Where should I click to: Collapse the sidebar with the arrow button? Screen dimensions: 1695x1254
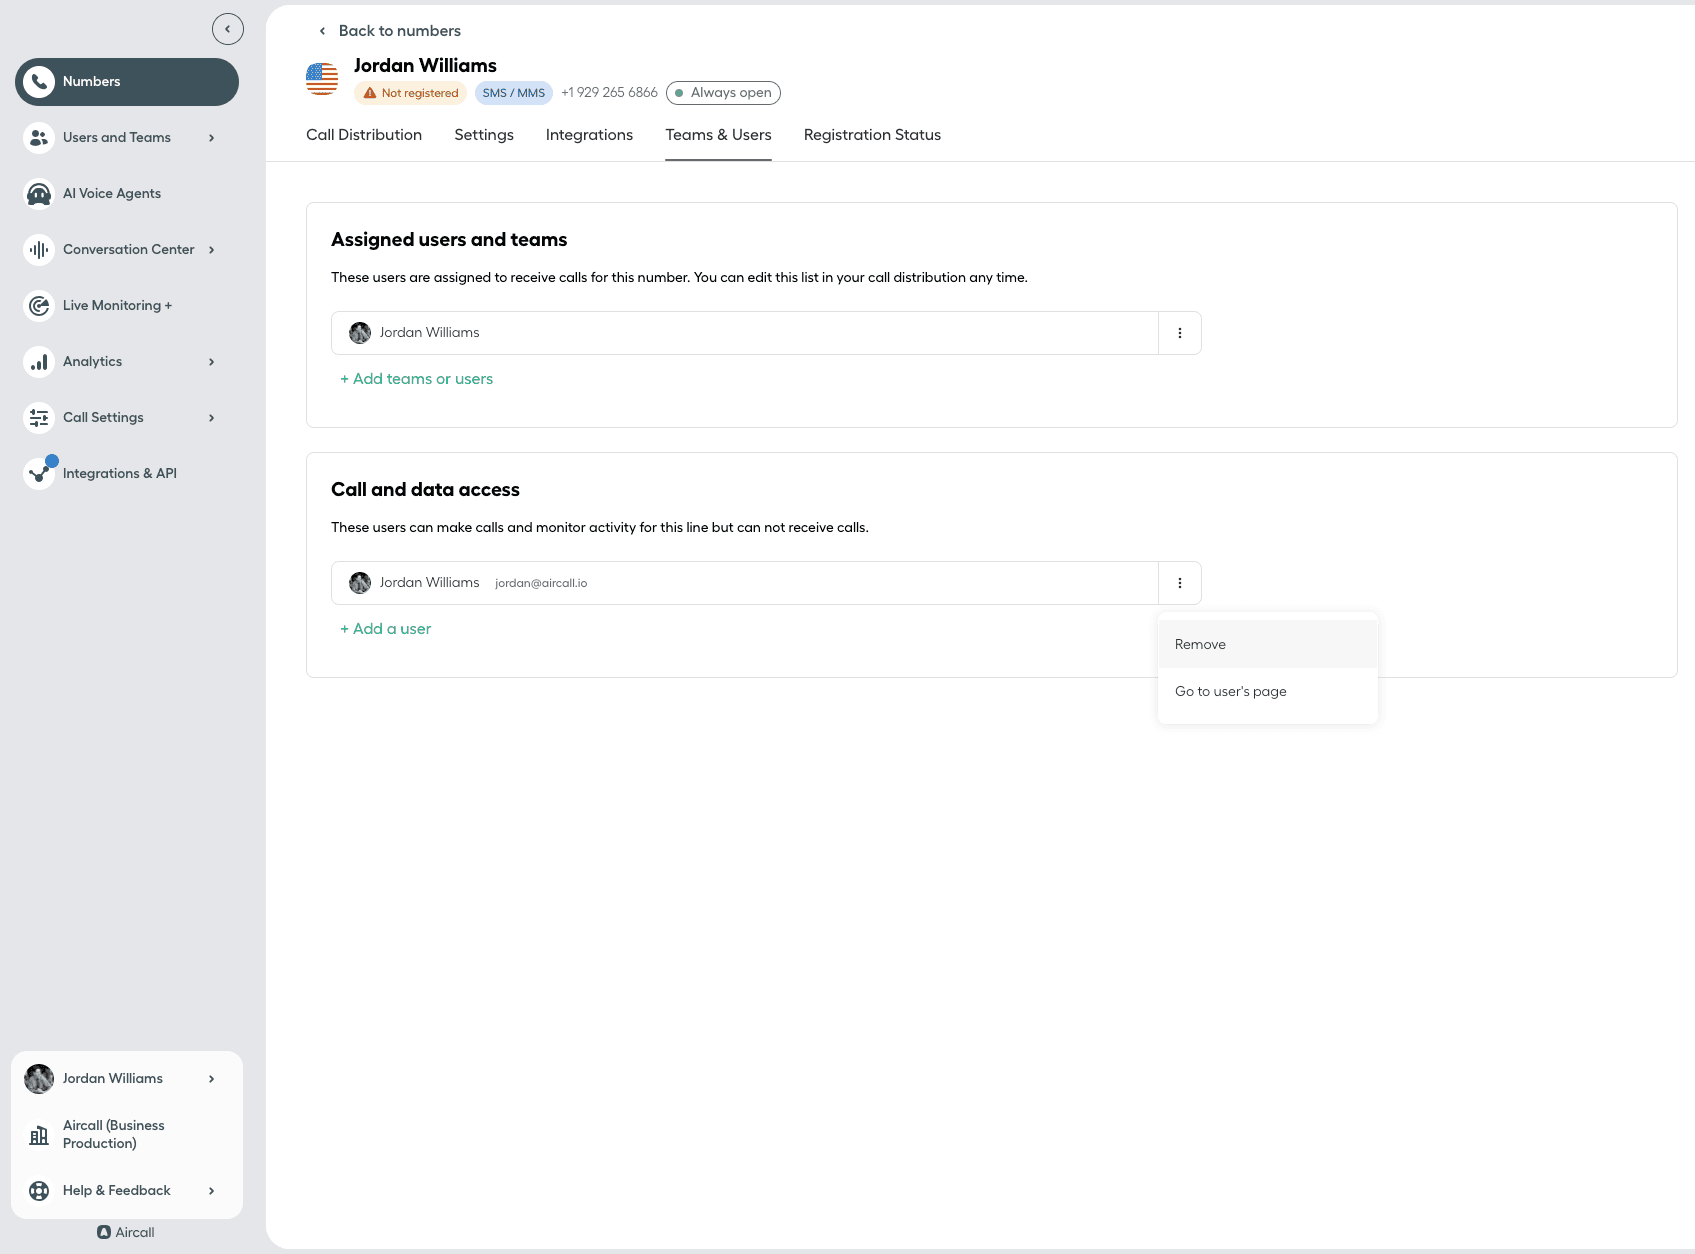(228, 29)
